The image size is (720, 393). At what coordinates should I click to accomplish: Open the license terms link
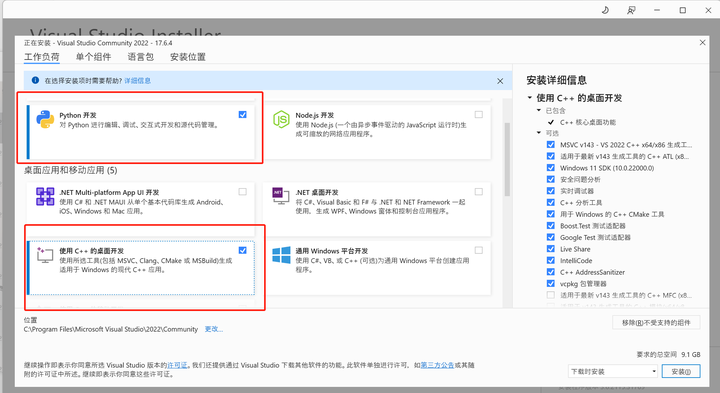click(177, 365)
